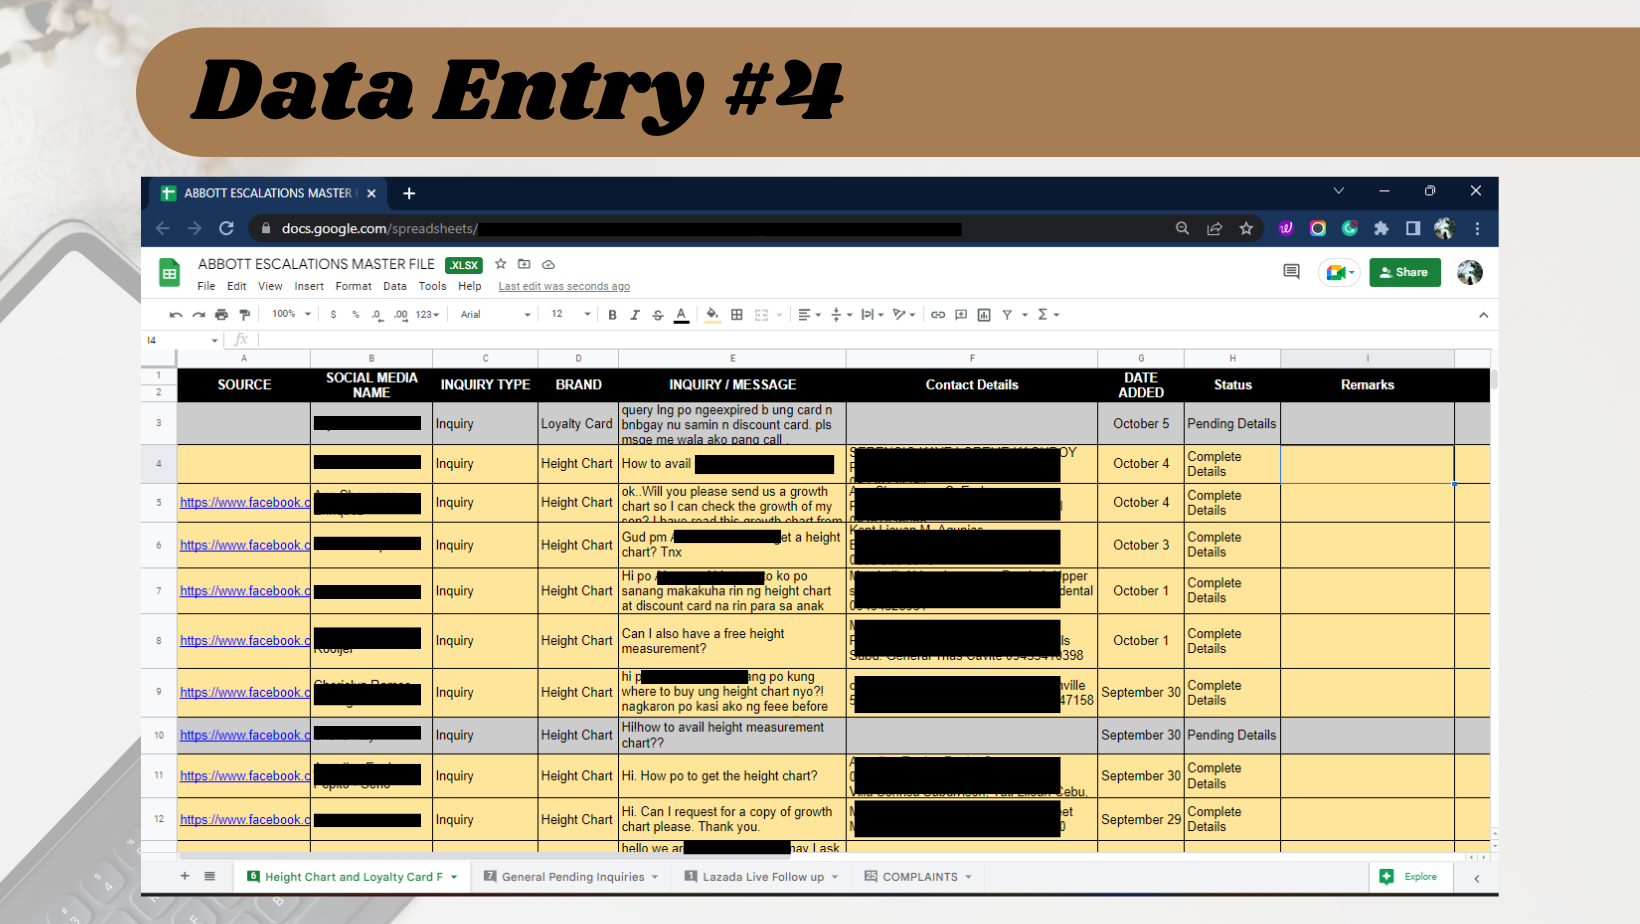Decrease decimal places
1640x924 pixels.
pyautogui.click(x=377, y=315)
